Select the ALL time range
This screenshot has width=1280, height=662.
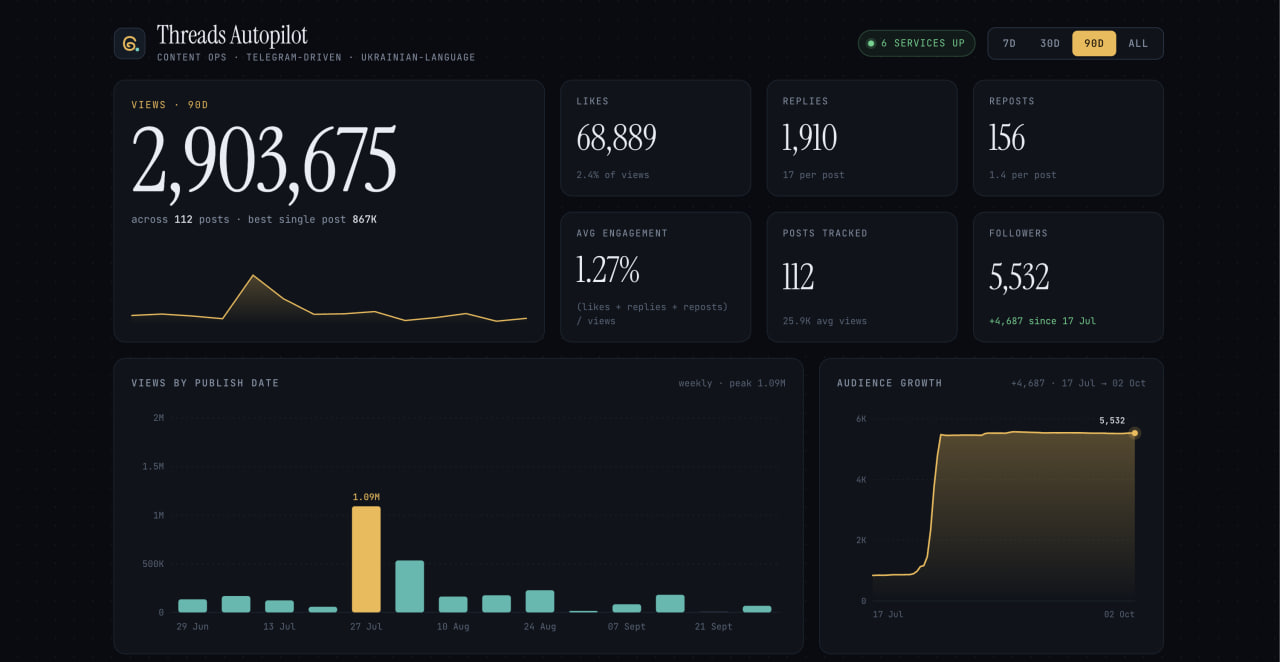(1138, 43)
